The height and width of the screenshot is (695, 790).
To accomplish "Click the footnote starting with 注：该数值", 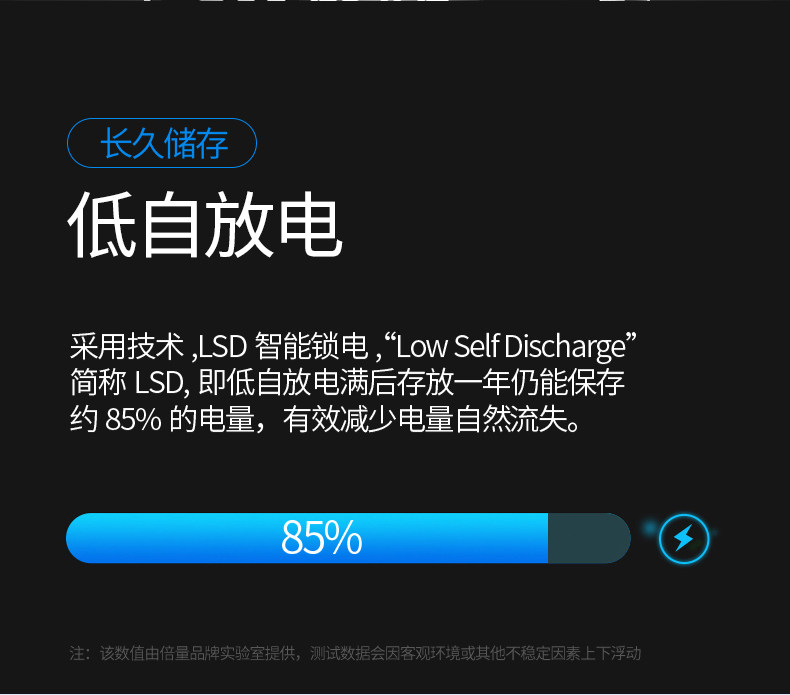I will (355, 653).
